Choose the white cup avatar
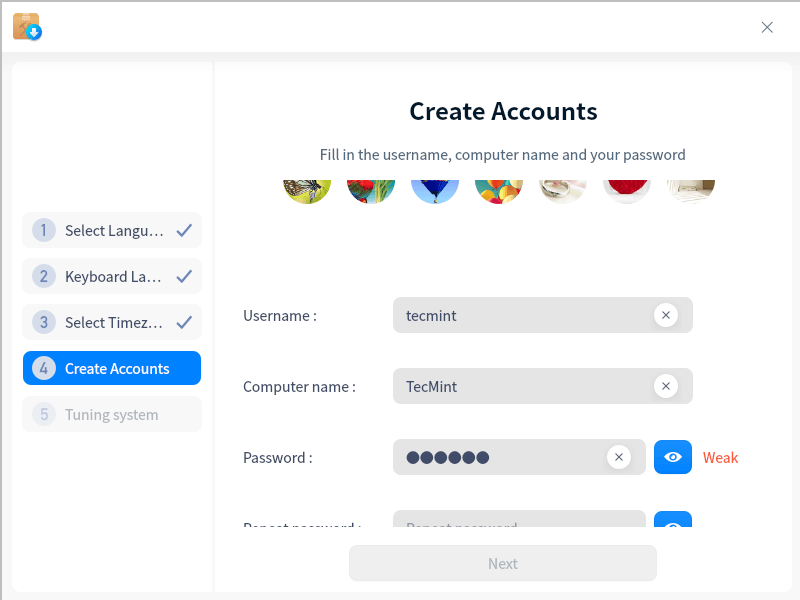The height and width of the screenshot is (600, 800). click(563, 189)
